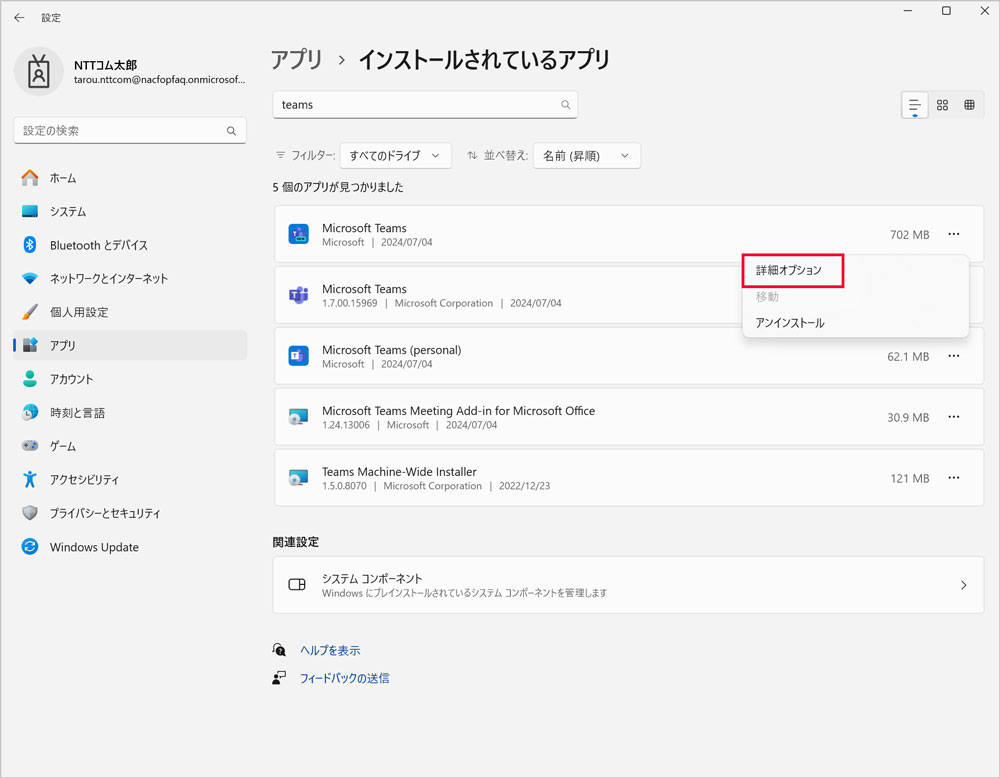Viewport: 1000px width, 778px height.
Task: Click the Teams Machine-Wide Installer app icon
Action: click(298, 478)
